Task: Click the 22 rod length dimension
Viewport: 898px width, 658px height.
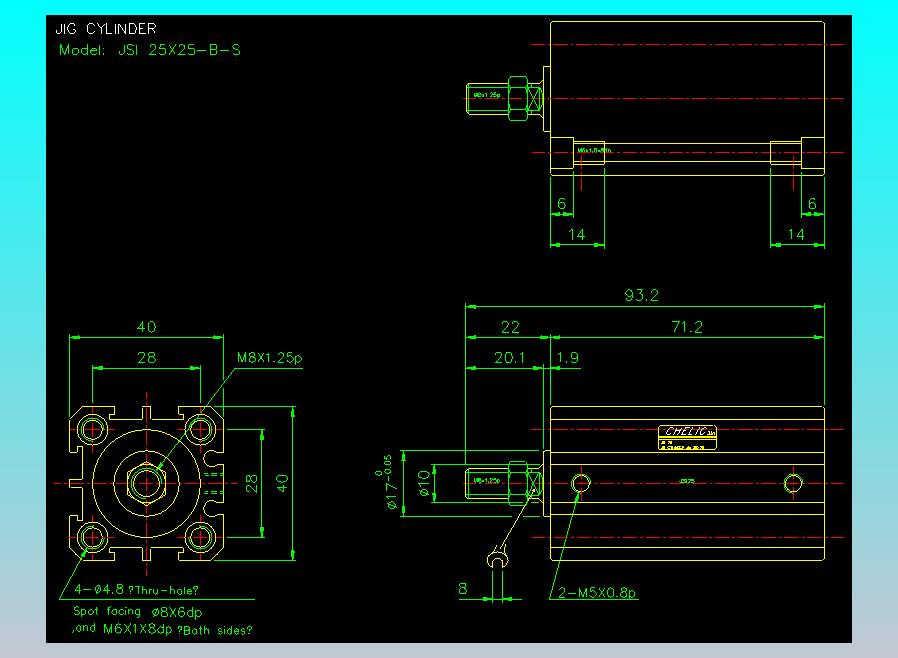Action: click(x=510, y=327)
